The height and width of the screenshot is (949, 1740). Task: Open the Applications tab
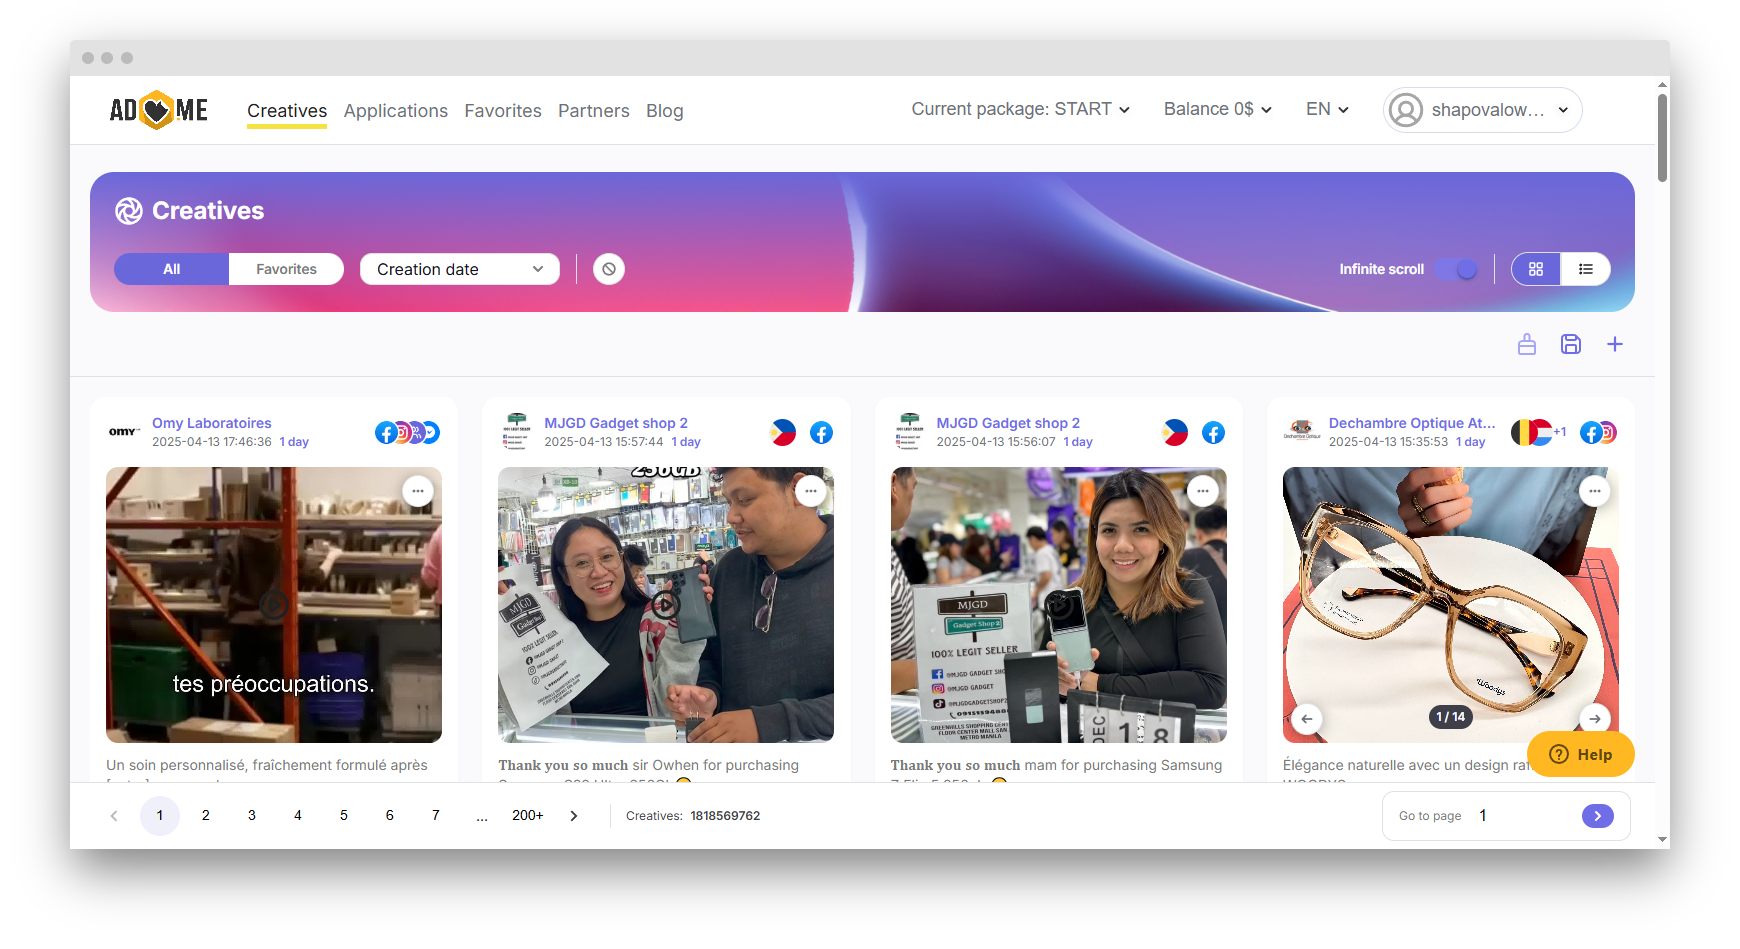click(x=395, y=111)
